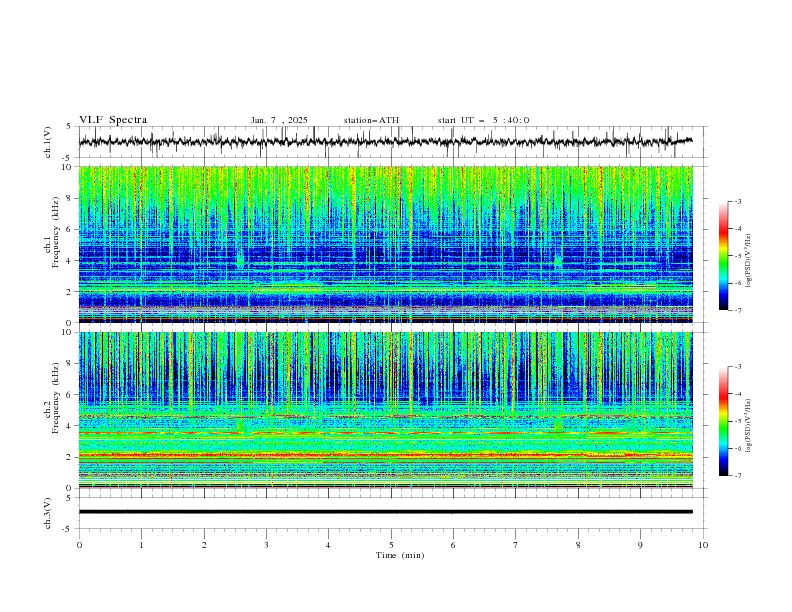Click the "Time (min)" axis title

pyautogui.click(x=400, y=555)
